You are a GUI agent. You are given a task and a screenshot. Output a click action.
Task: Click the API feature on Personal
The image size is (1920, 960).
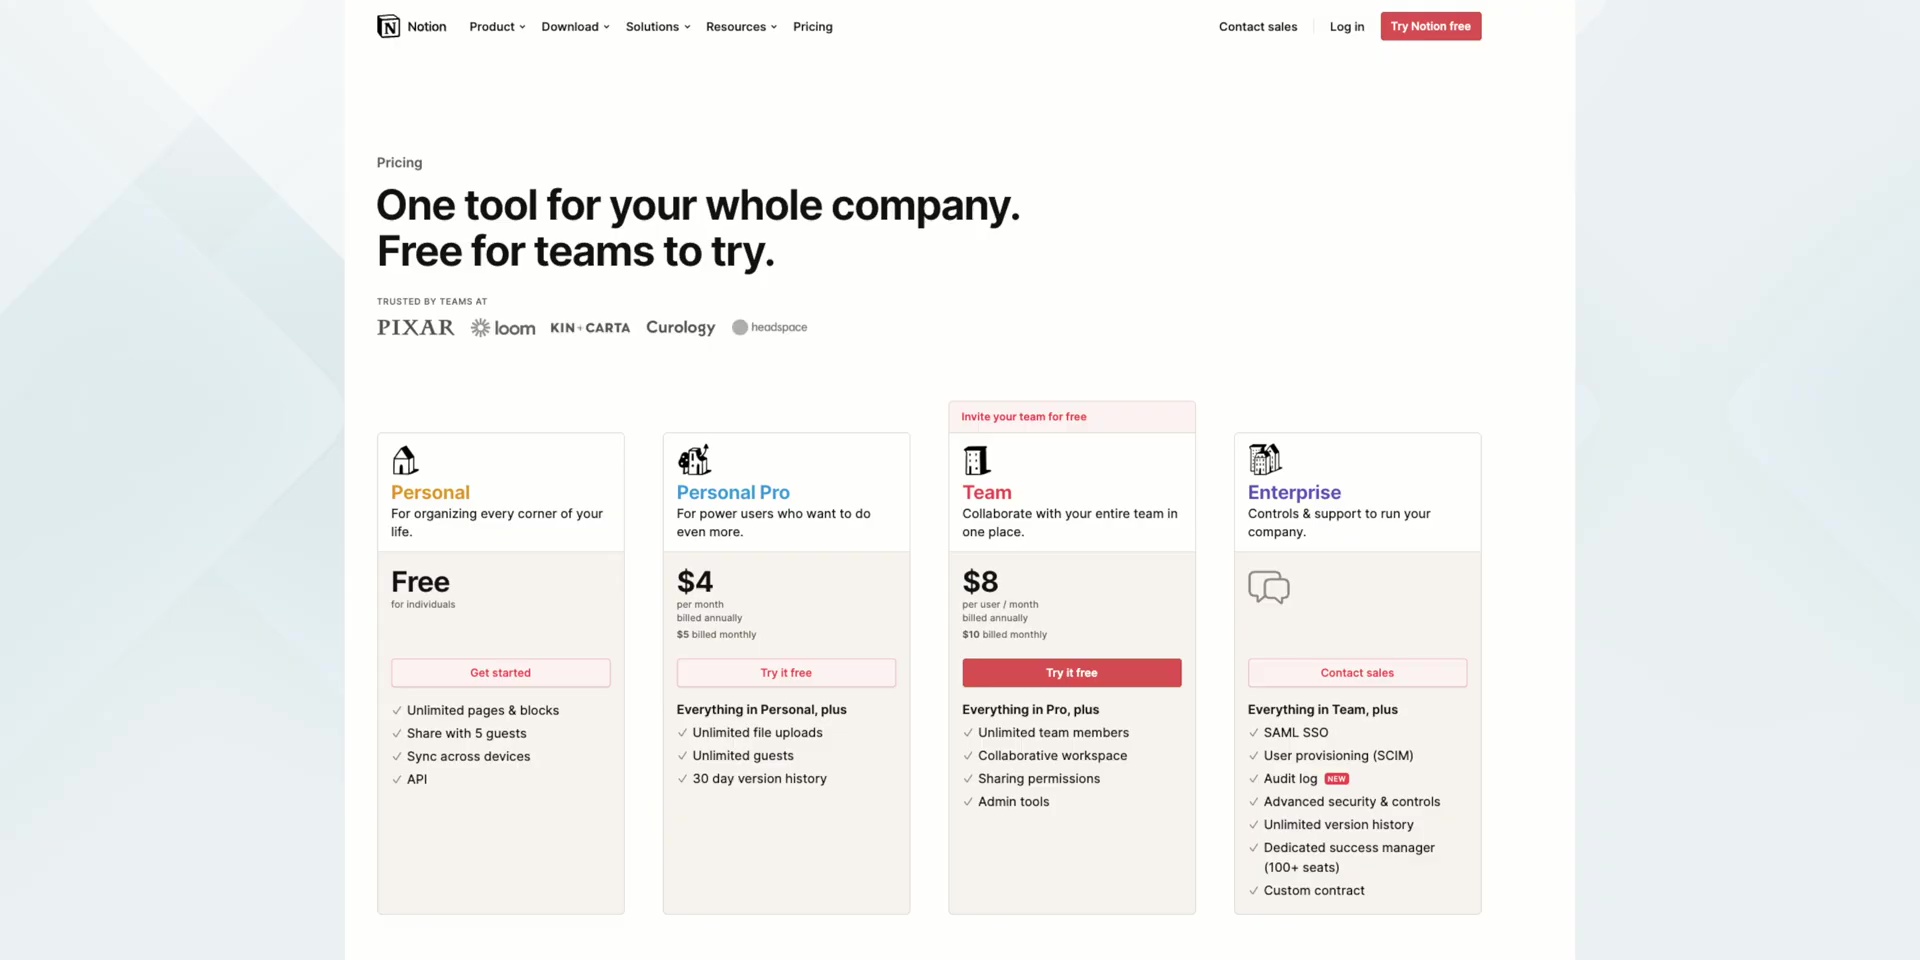pyautogui.click(x=417, y=780)
